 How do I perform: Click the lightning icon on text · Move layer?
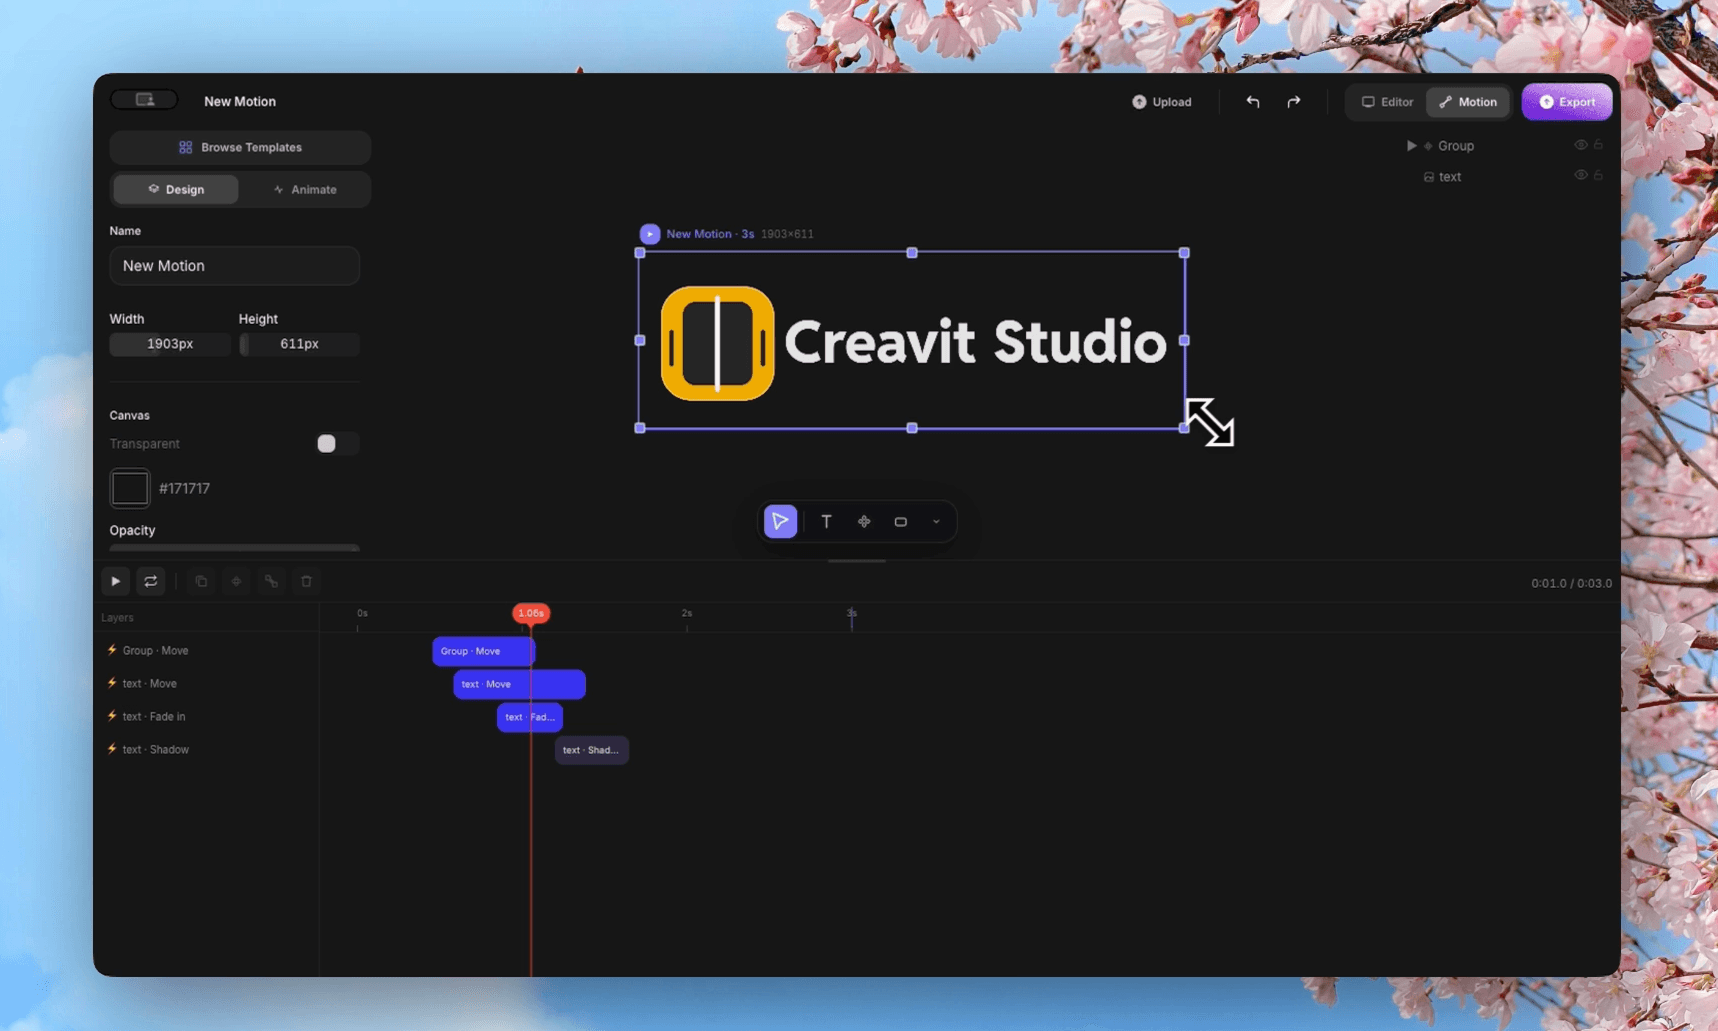coord(112,683)
